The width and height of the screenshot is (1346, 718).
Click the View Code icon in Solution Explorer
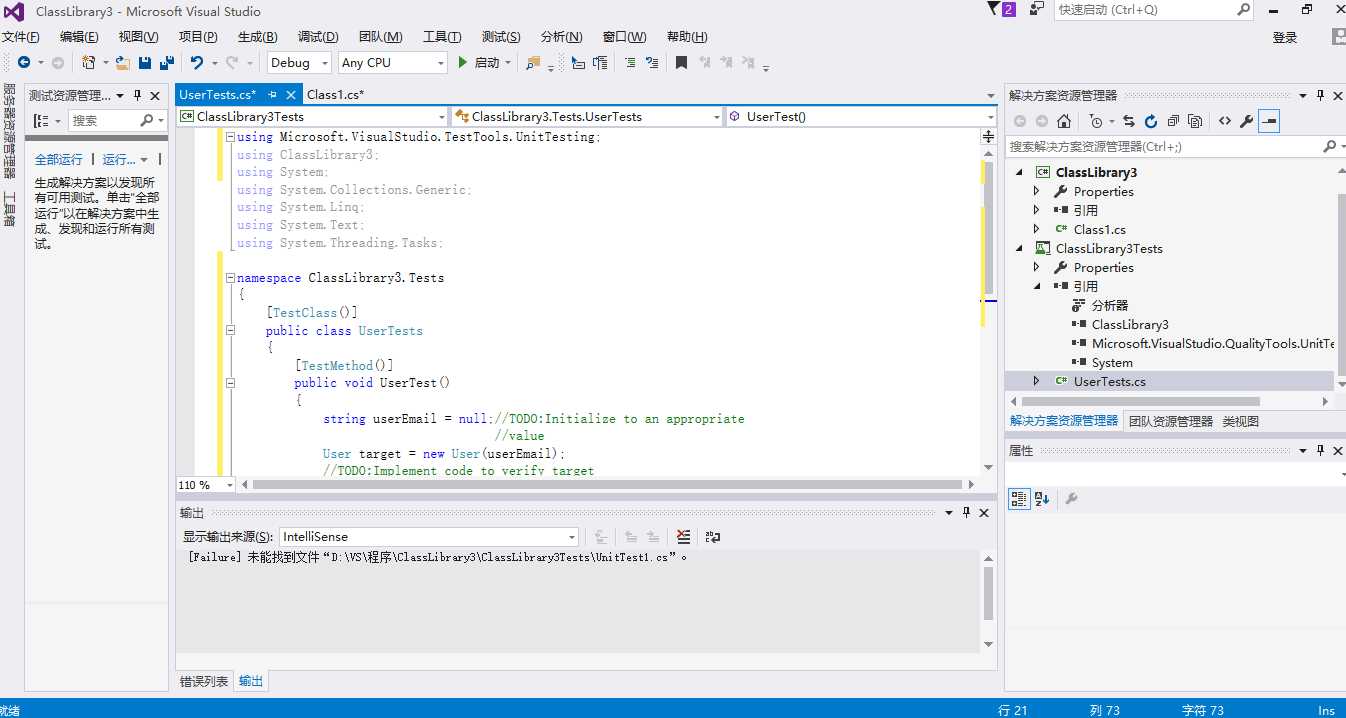tap(1224, 121)
